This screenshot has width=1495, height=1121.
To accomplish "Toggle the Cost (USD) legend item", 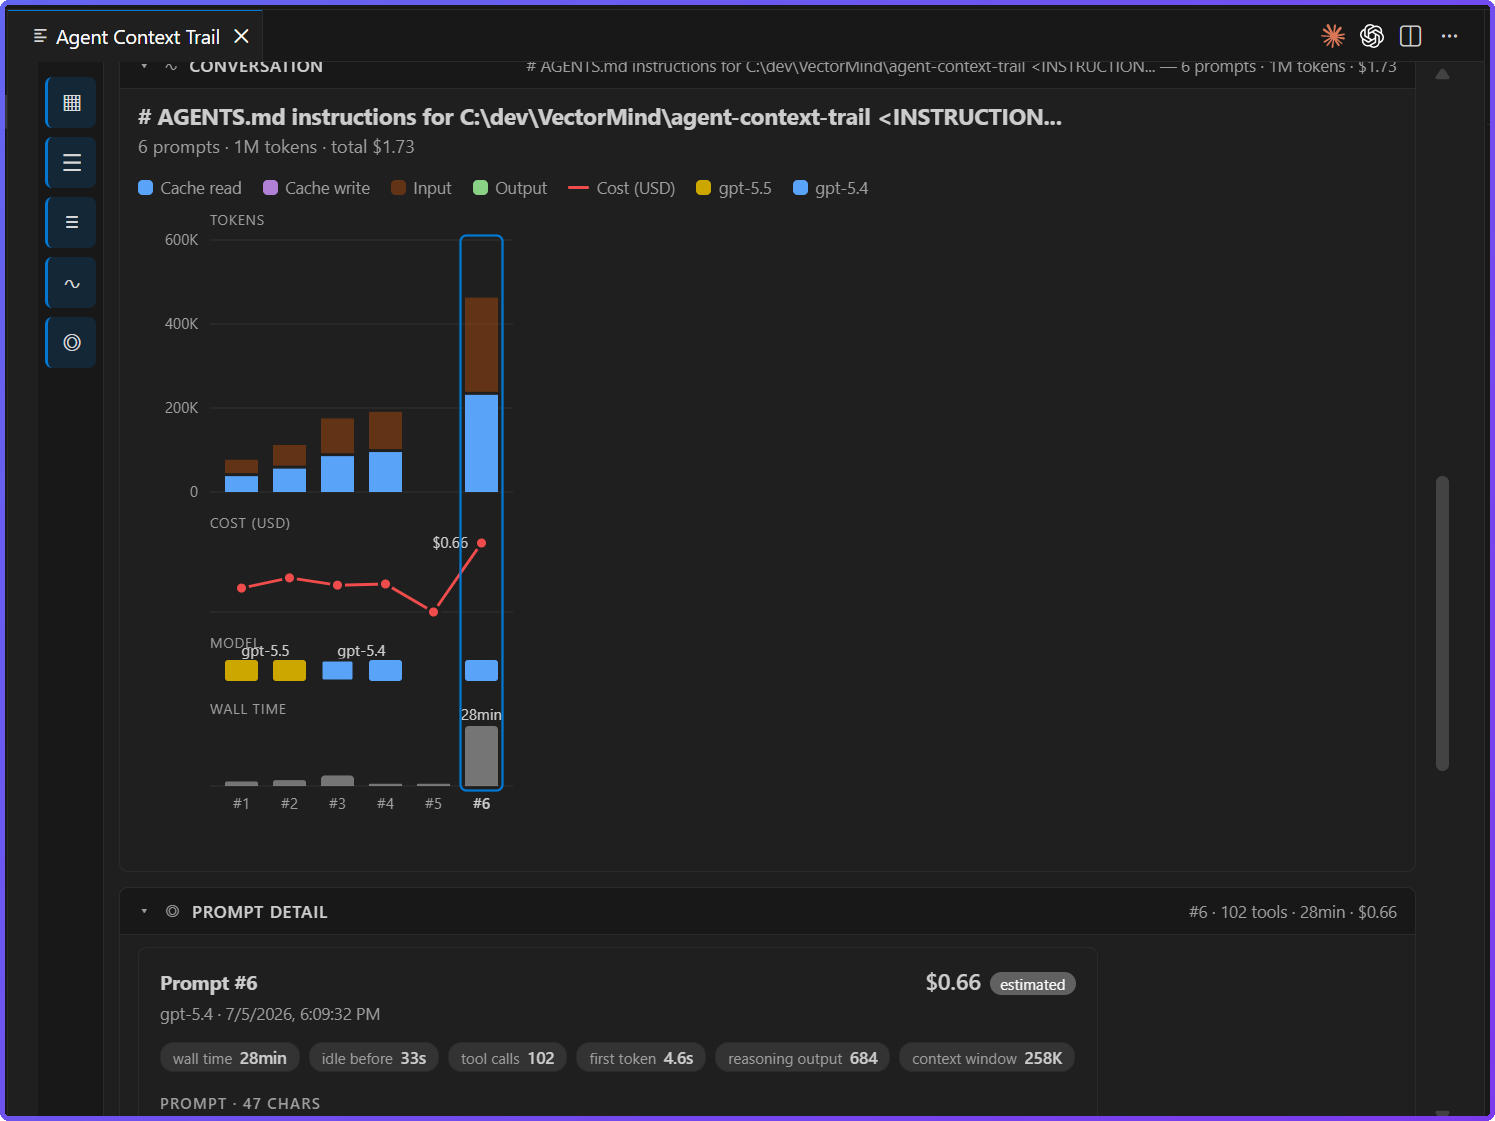I will click(621, 188).
